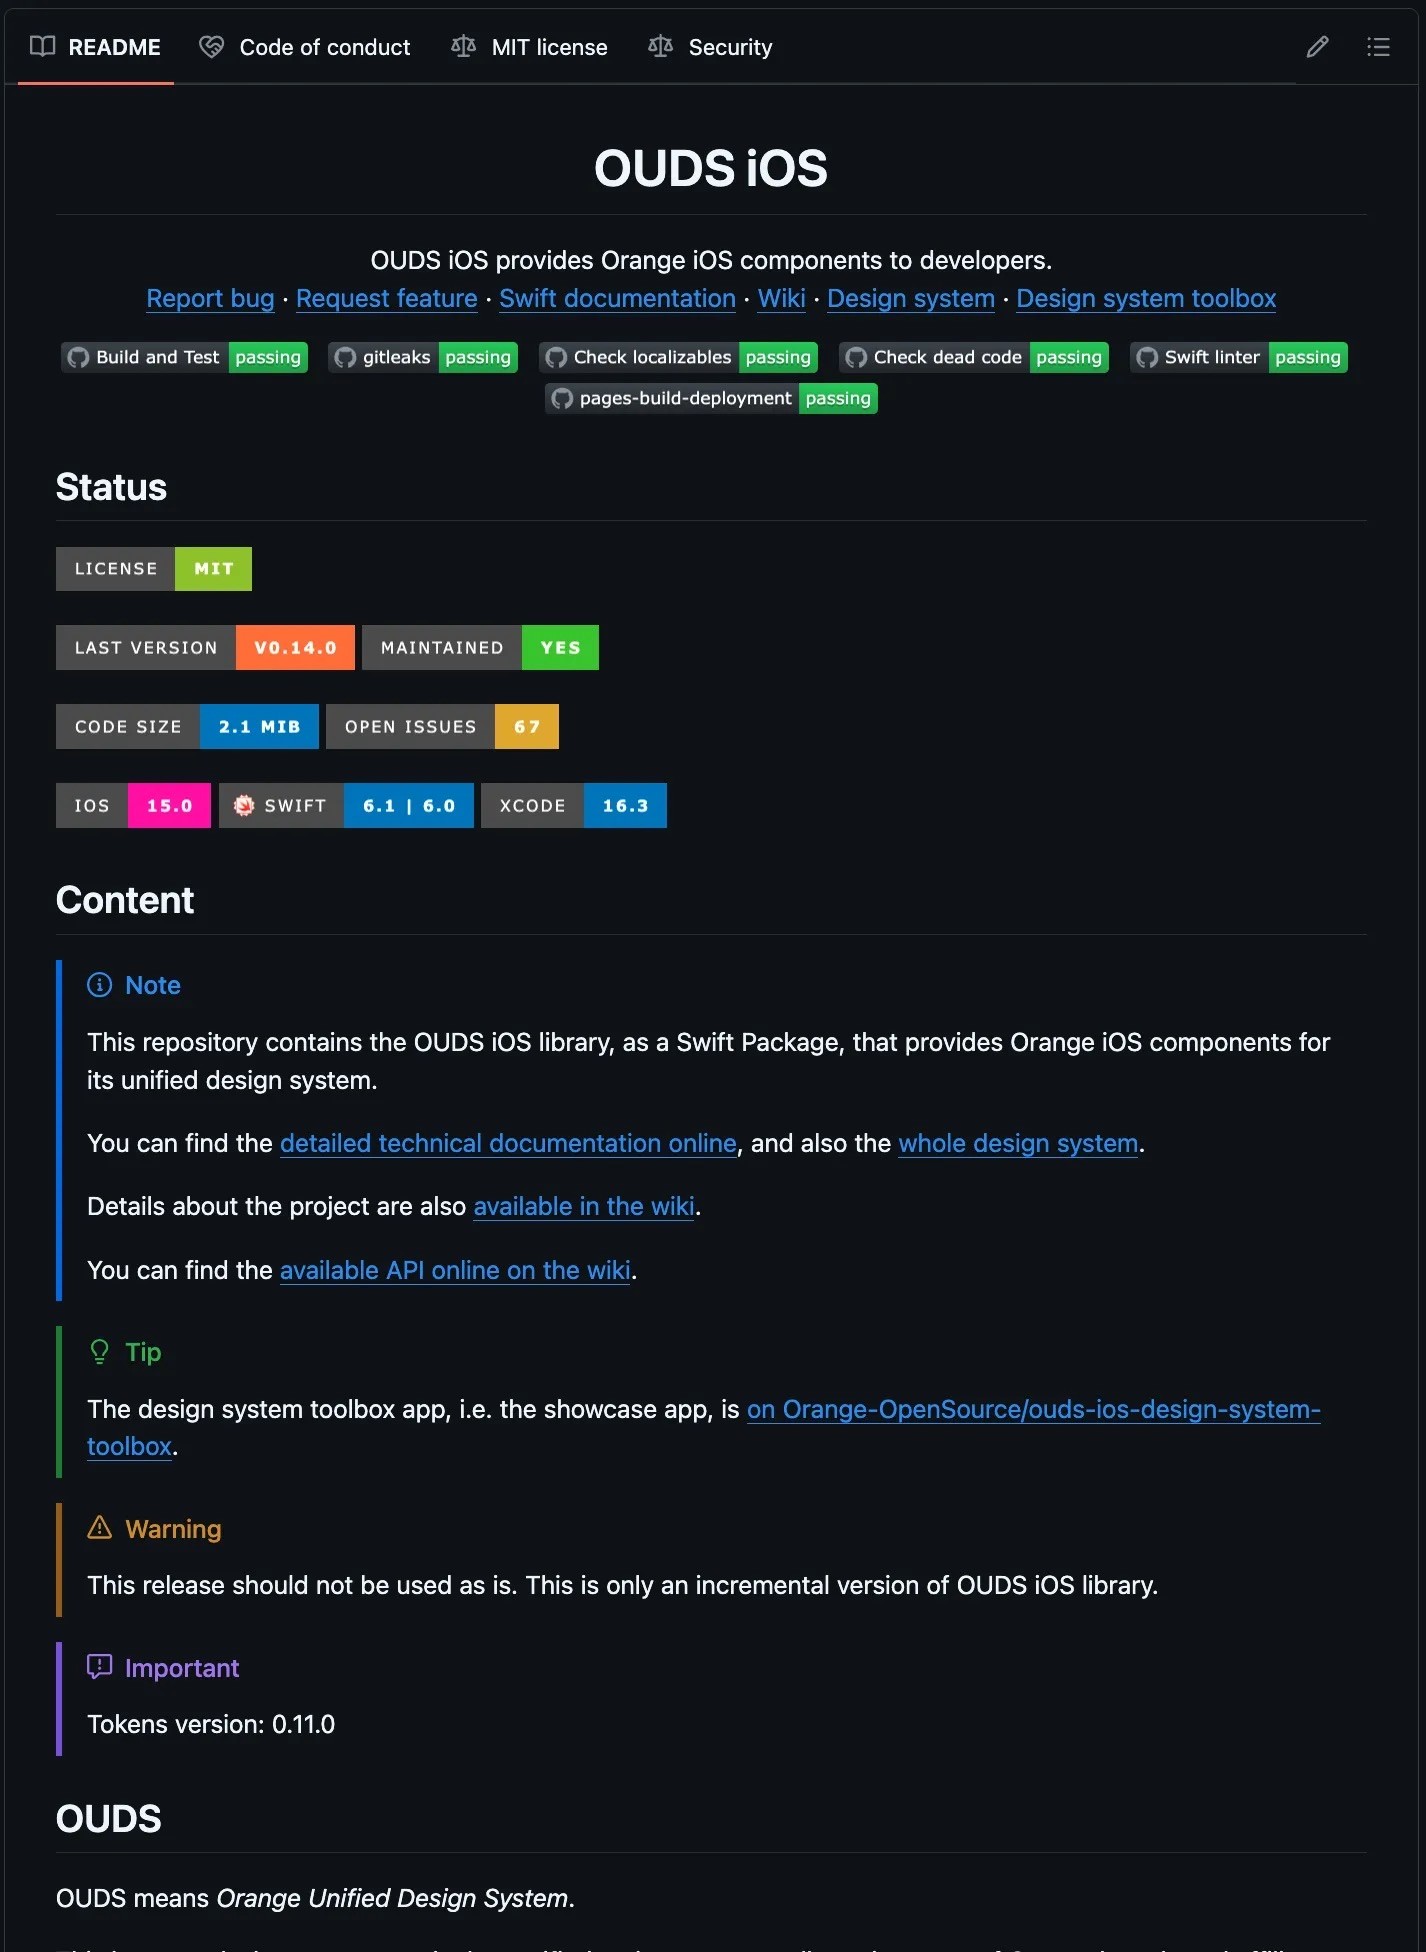Open the outline list icon
1426x1952 pixels.
click(1378, 47)
